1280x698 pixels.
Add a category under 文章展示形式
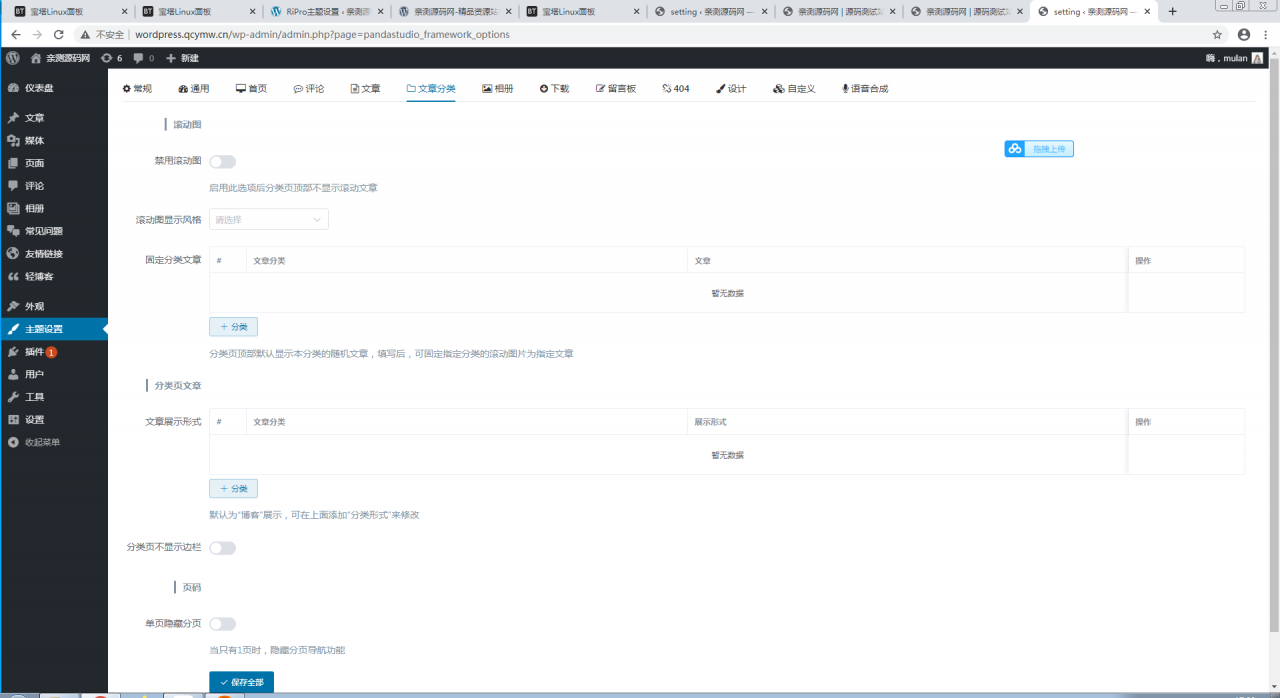click(233, 489)
